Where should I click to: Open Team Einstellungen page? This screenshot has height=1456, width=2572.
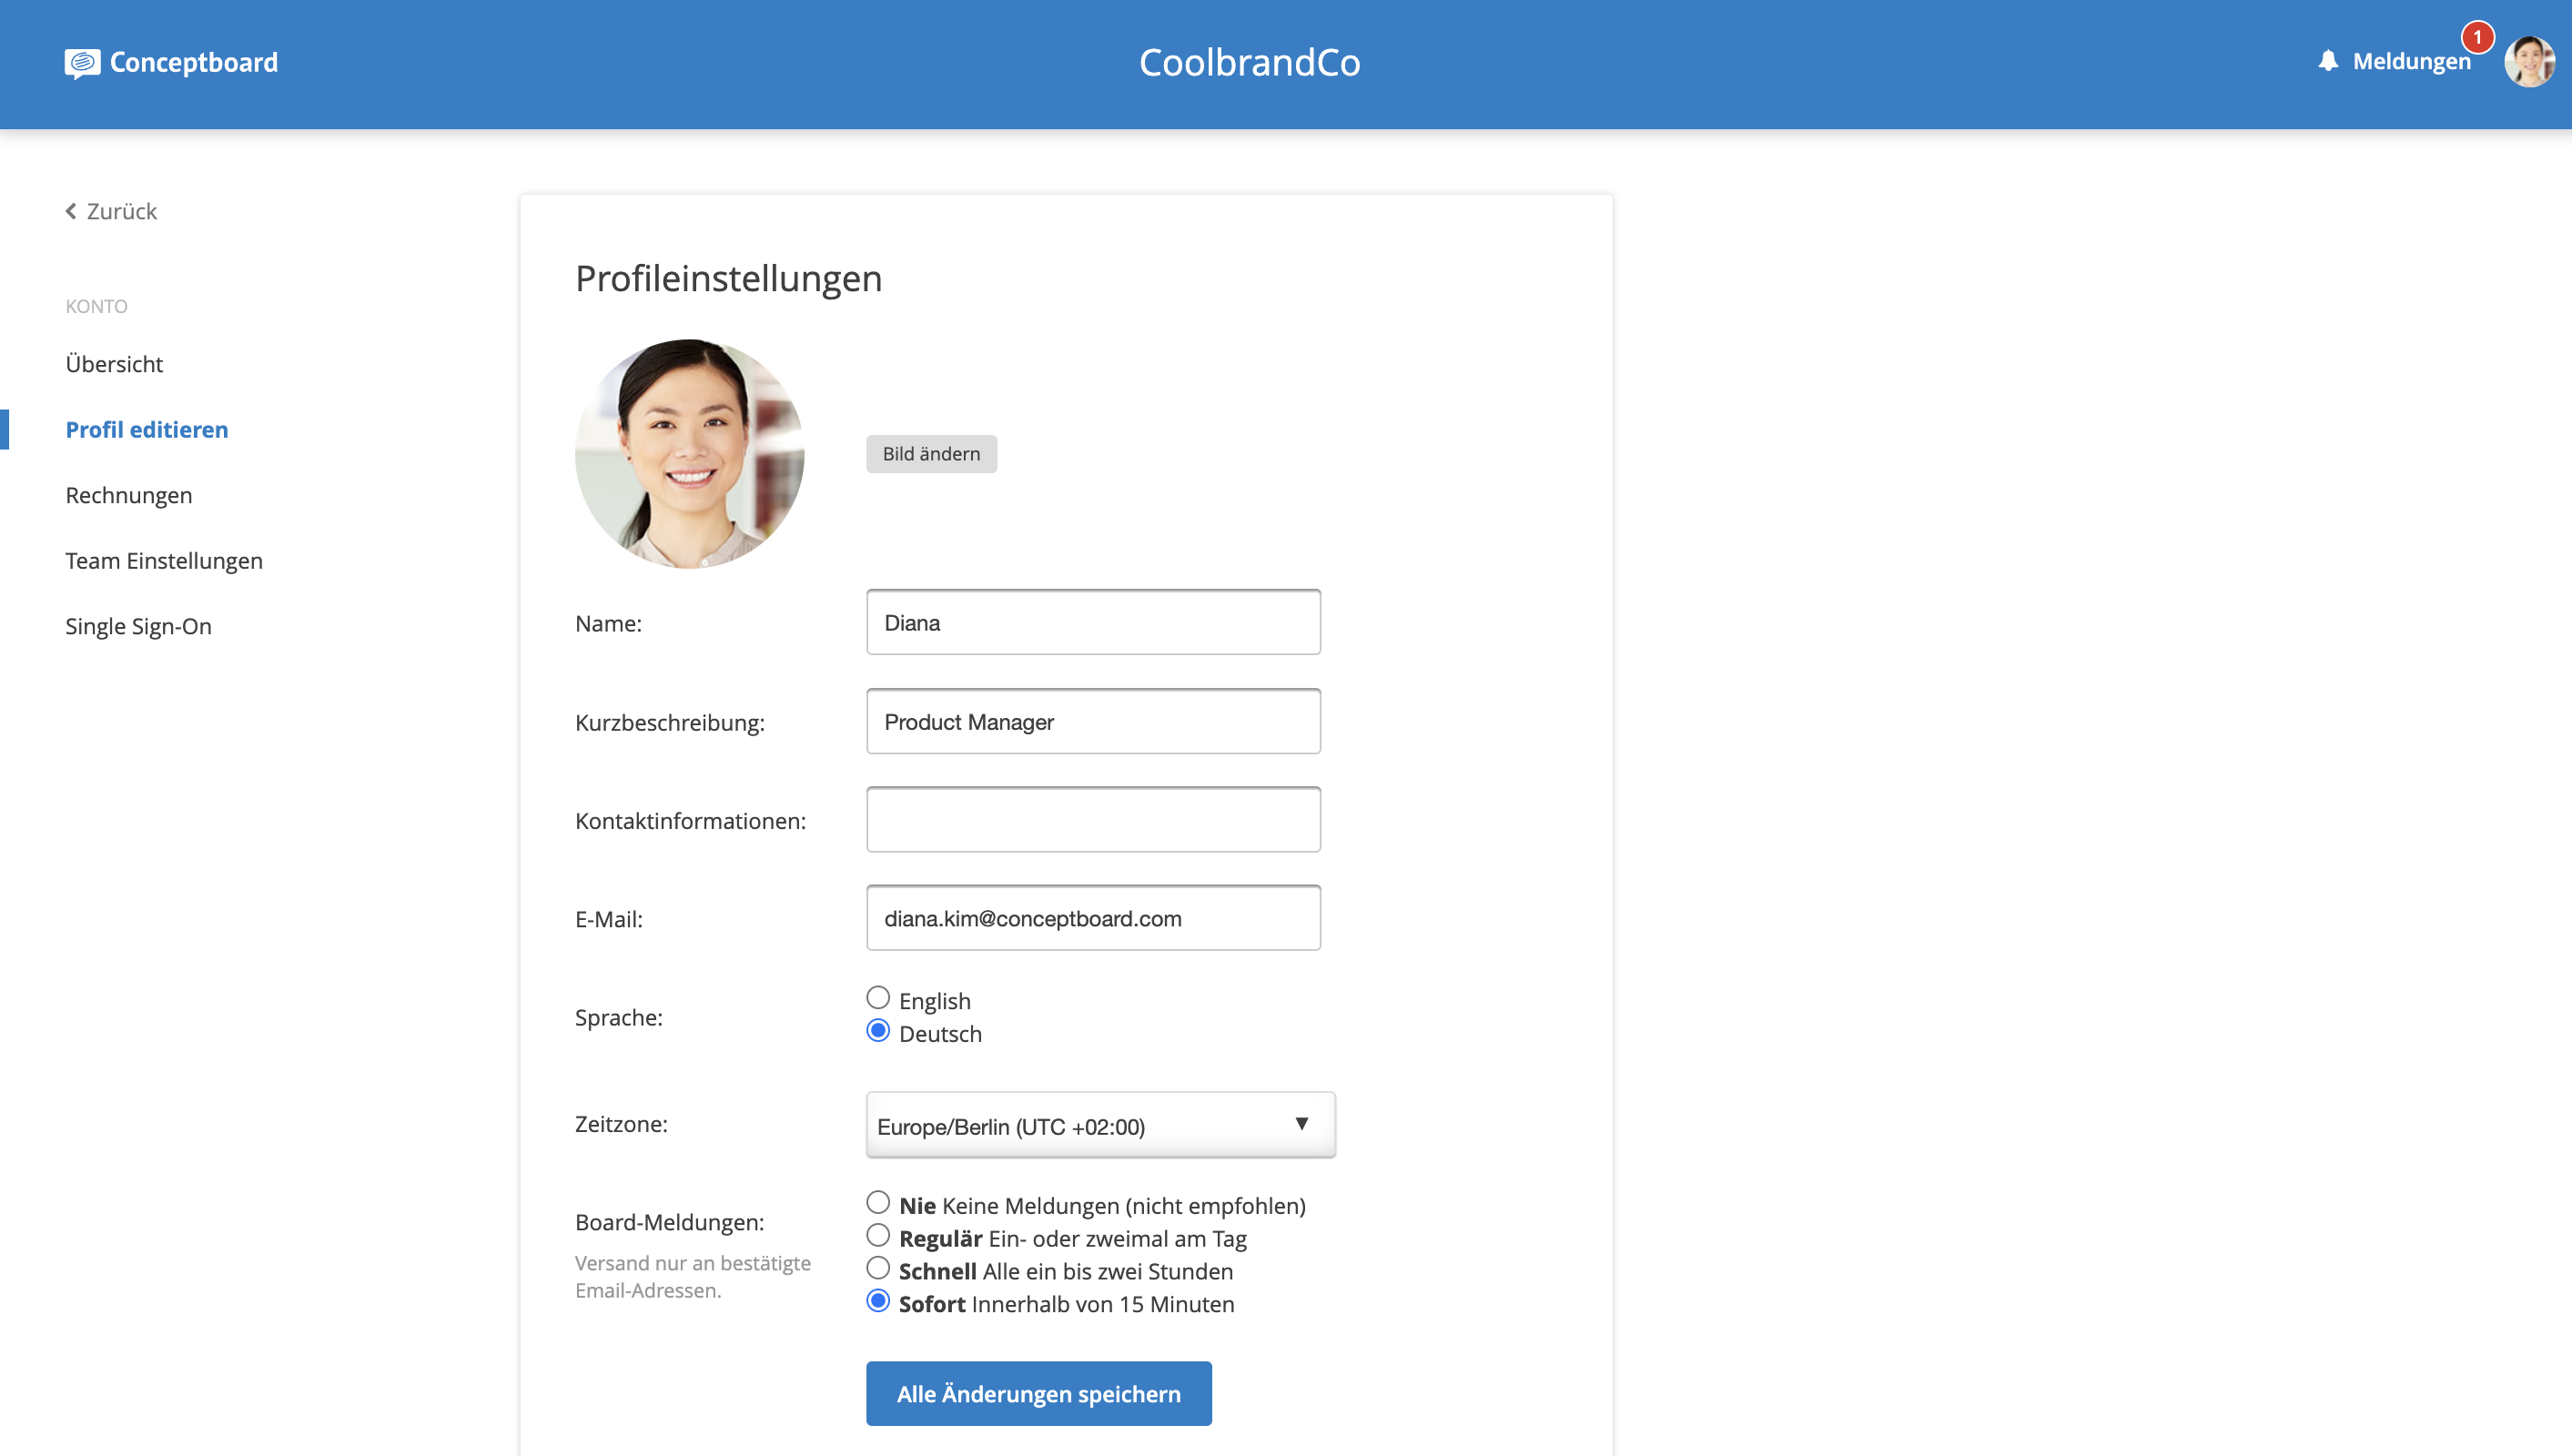(x=164, y=561)
